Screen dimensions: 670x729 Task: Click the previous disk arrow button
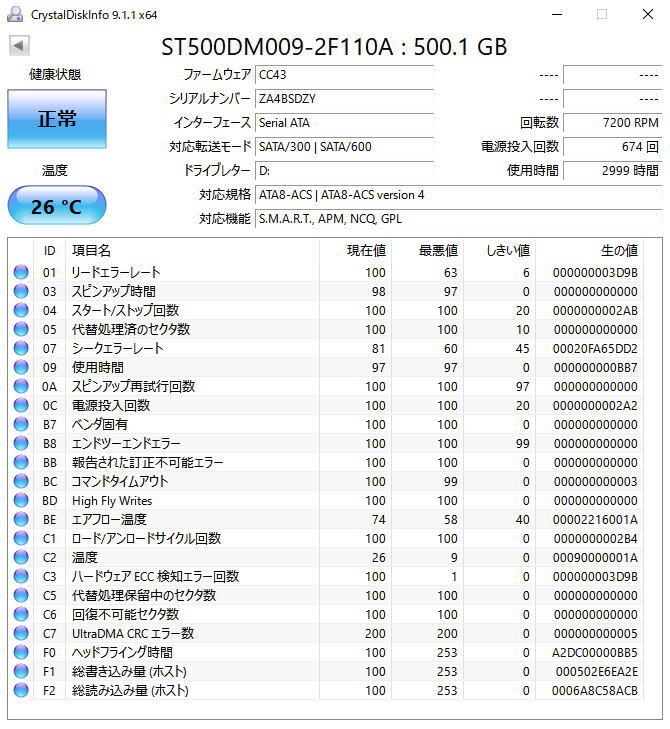pyautogui.click(x=19, y=46)
